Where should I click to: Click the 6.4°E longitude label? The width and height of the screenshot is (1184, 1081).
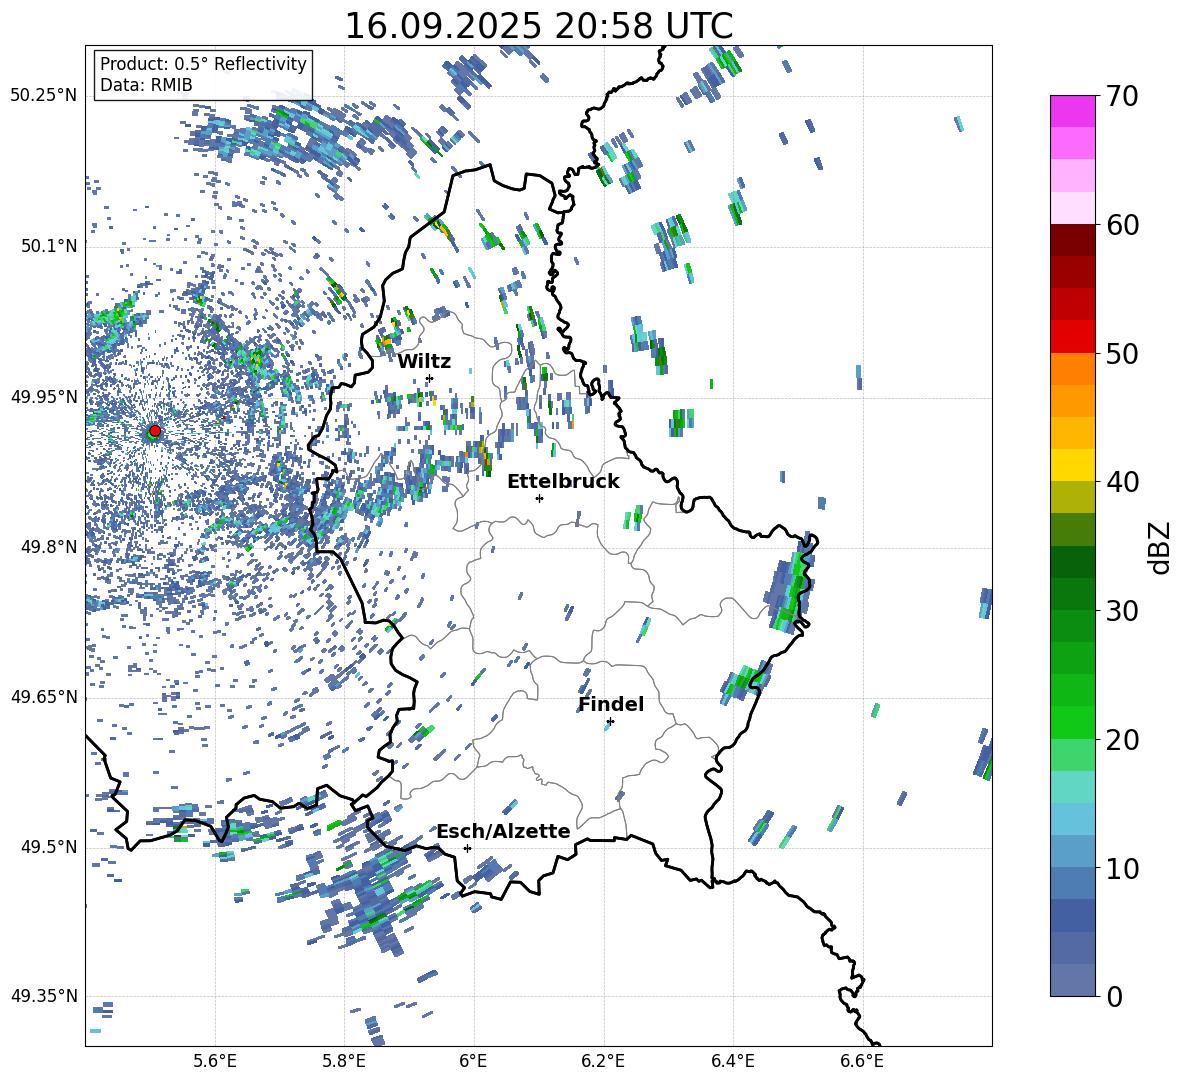[733, 1062]
